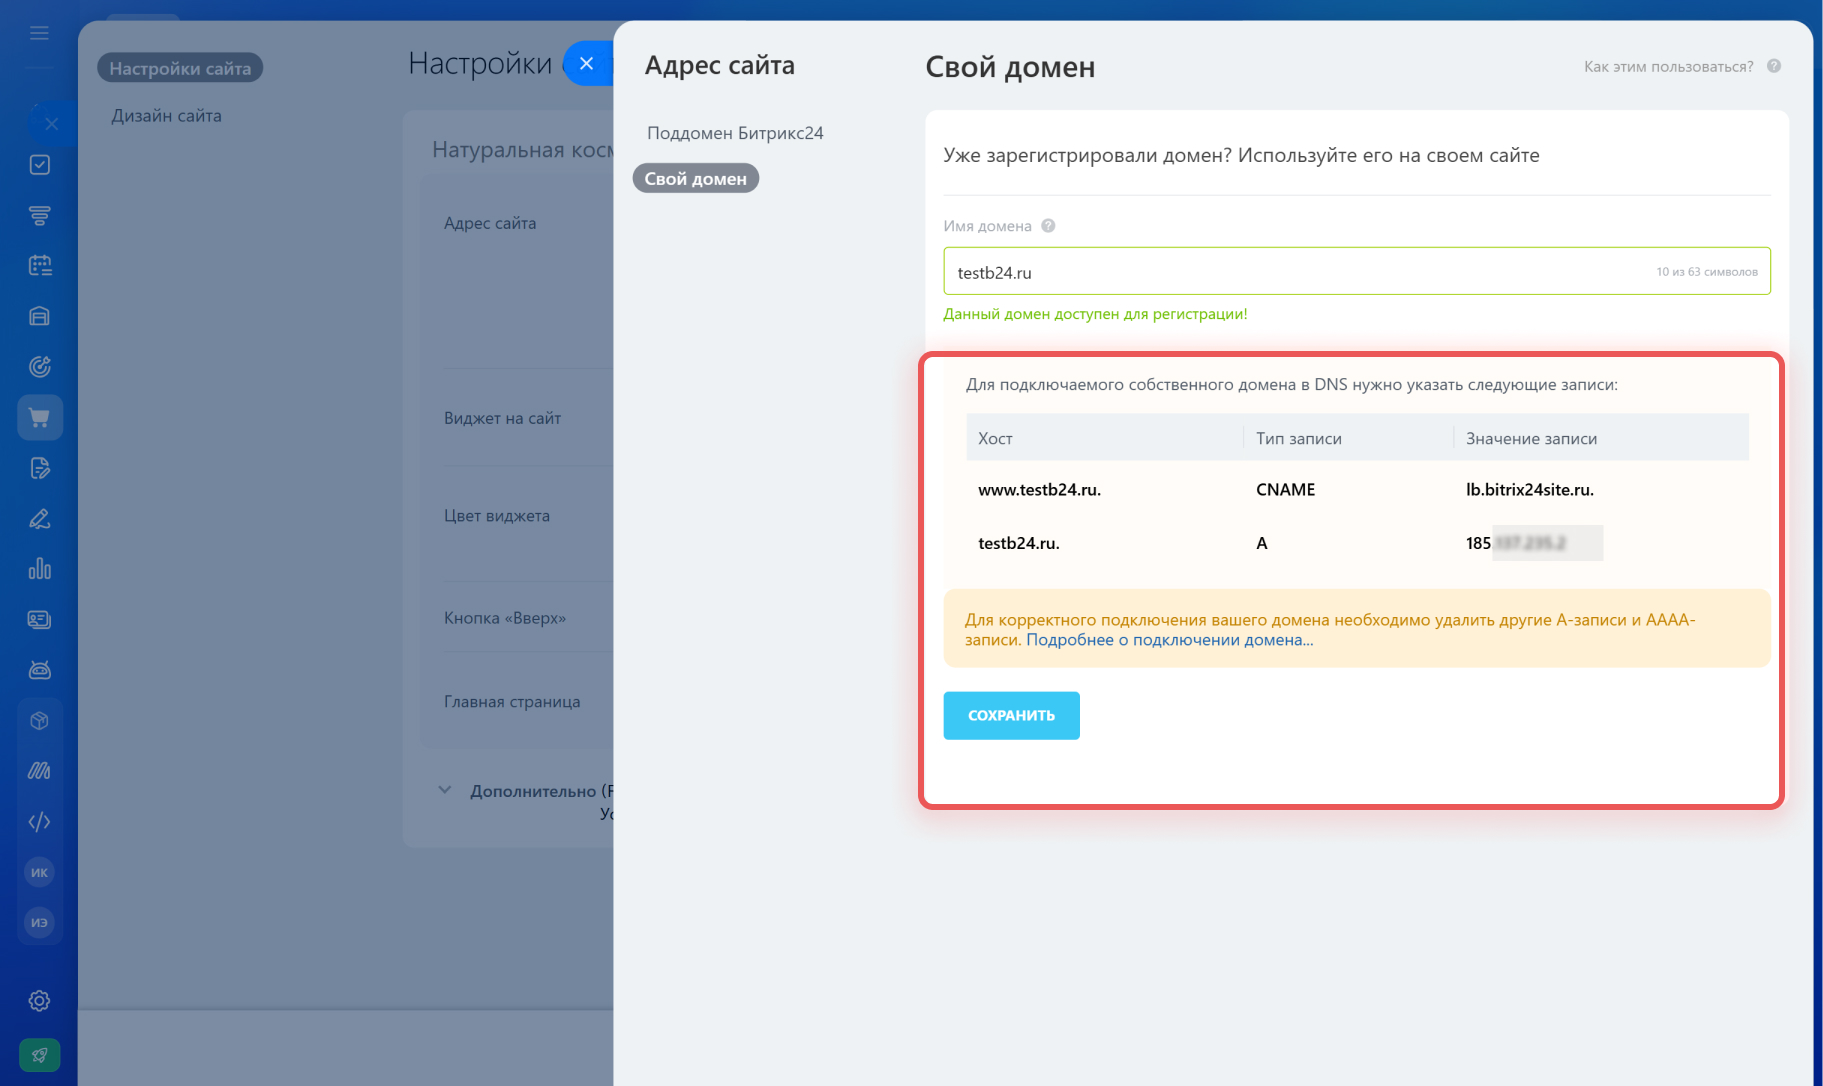Viewport: 1823px width, 1086px height.
Task: Select the blurred 185 IP address value
Action: [1534, 543]
